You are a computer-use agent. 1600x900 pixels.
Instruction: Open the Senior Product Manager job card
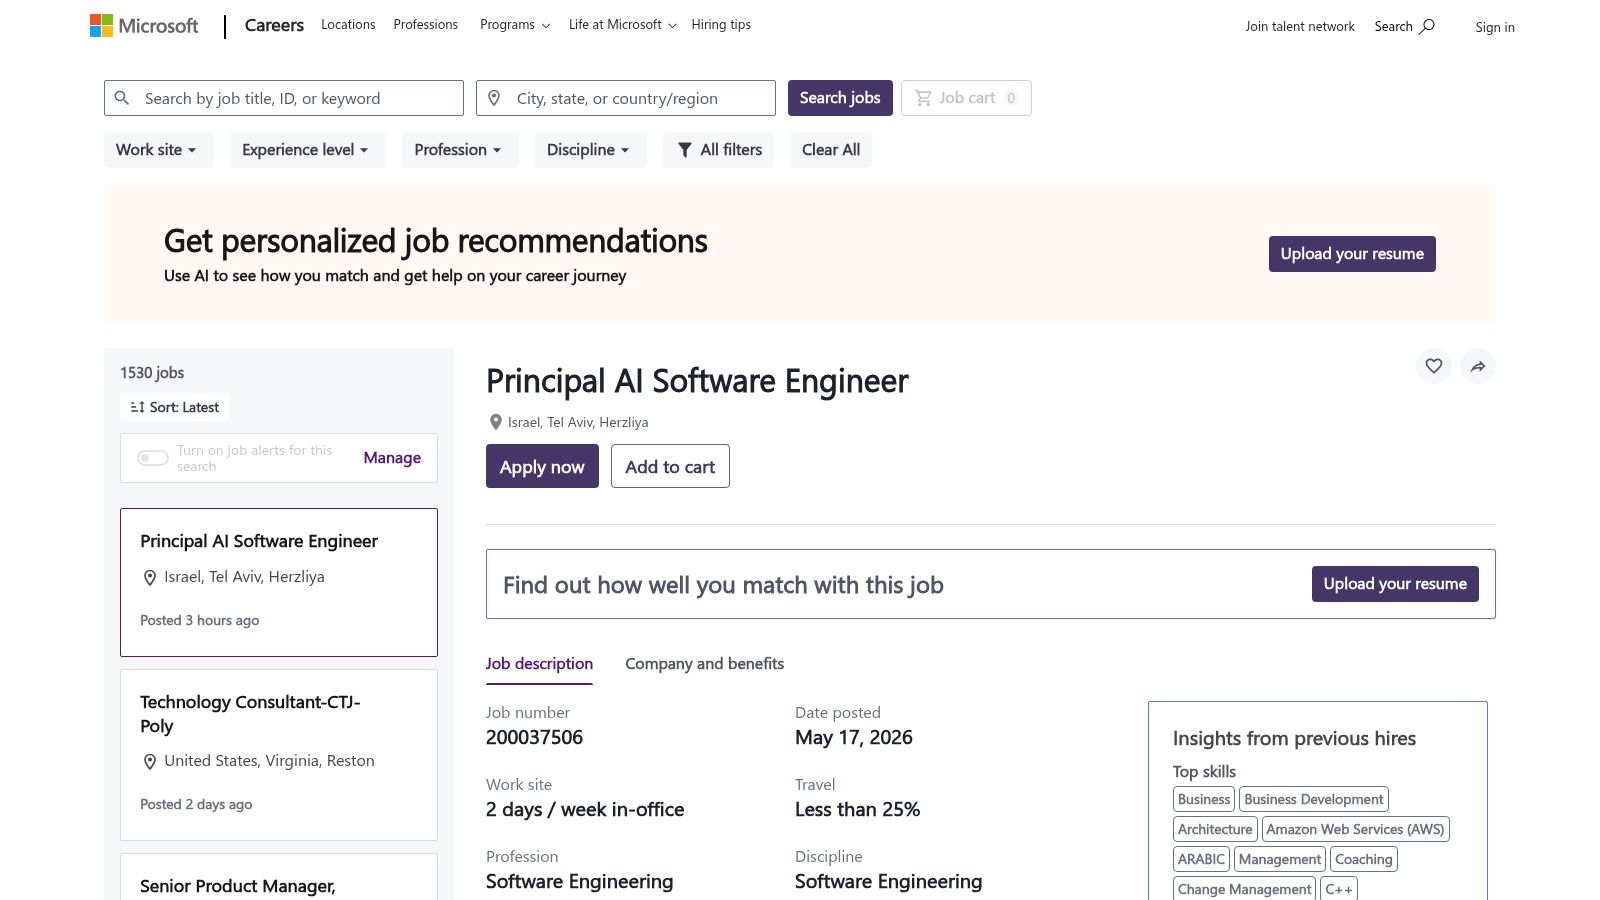click(279, 878)
